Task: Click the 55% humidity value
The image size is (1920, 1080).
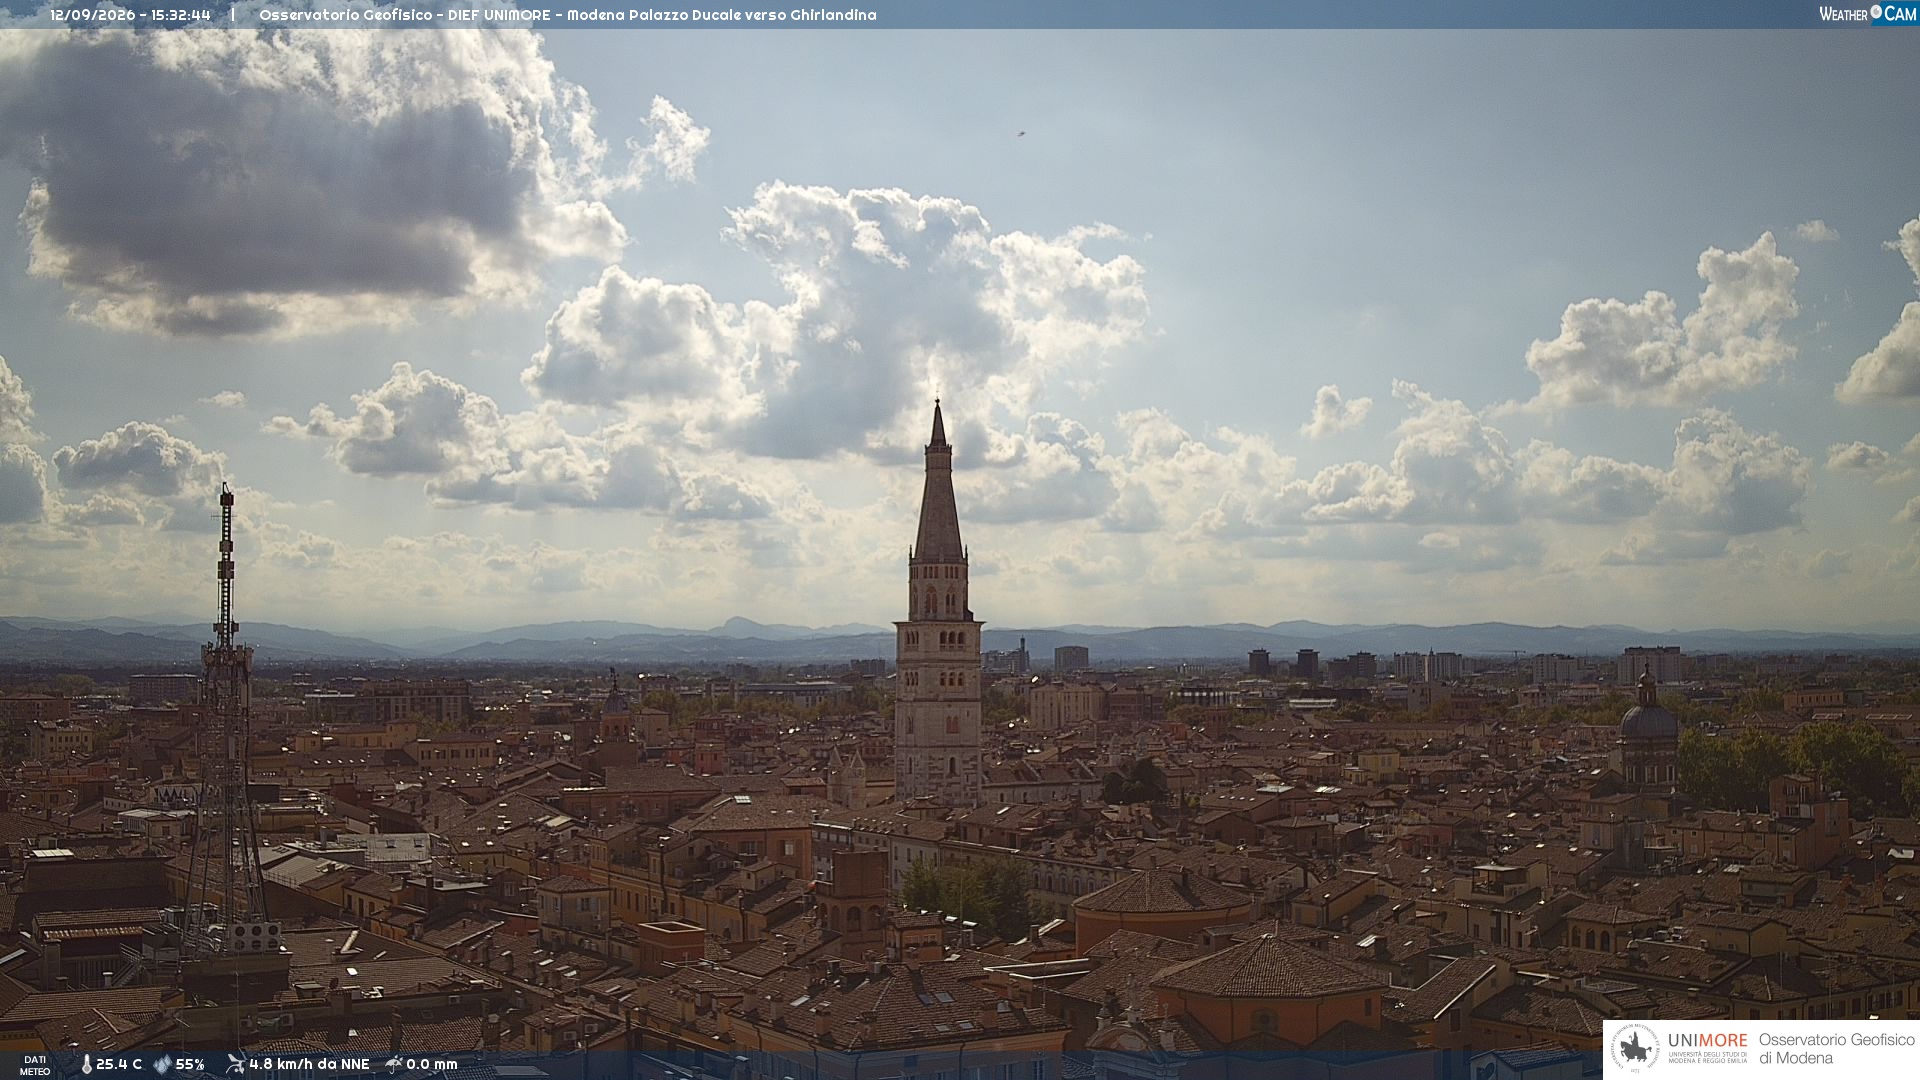Action: [x=190, y=1065]
